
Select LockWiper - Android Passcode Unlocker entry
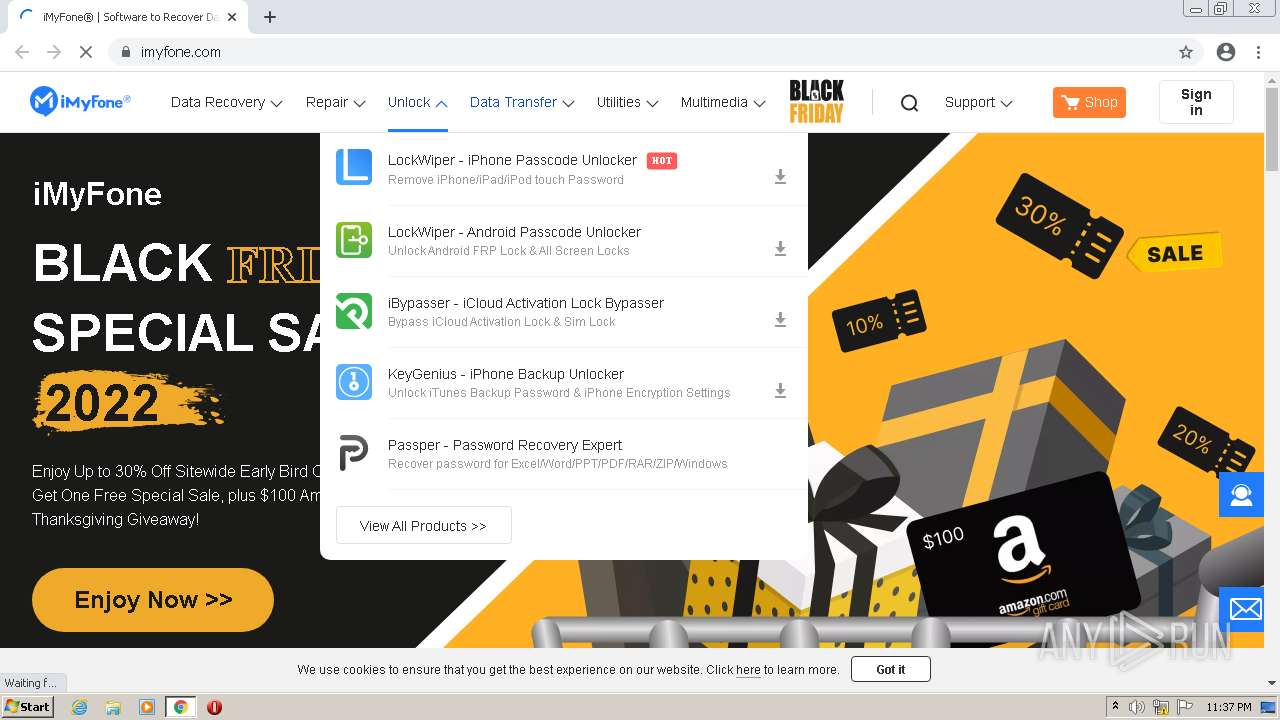pos(514,232)
